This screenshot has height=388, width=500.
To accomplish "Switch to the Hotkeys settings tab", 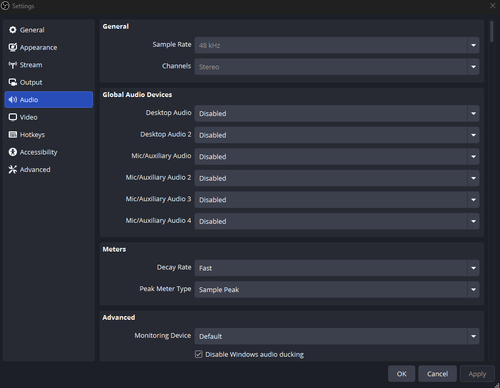I will click(49, 135).
